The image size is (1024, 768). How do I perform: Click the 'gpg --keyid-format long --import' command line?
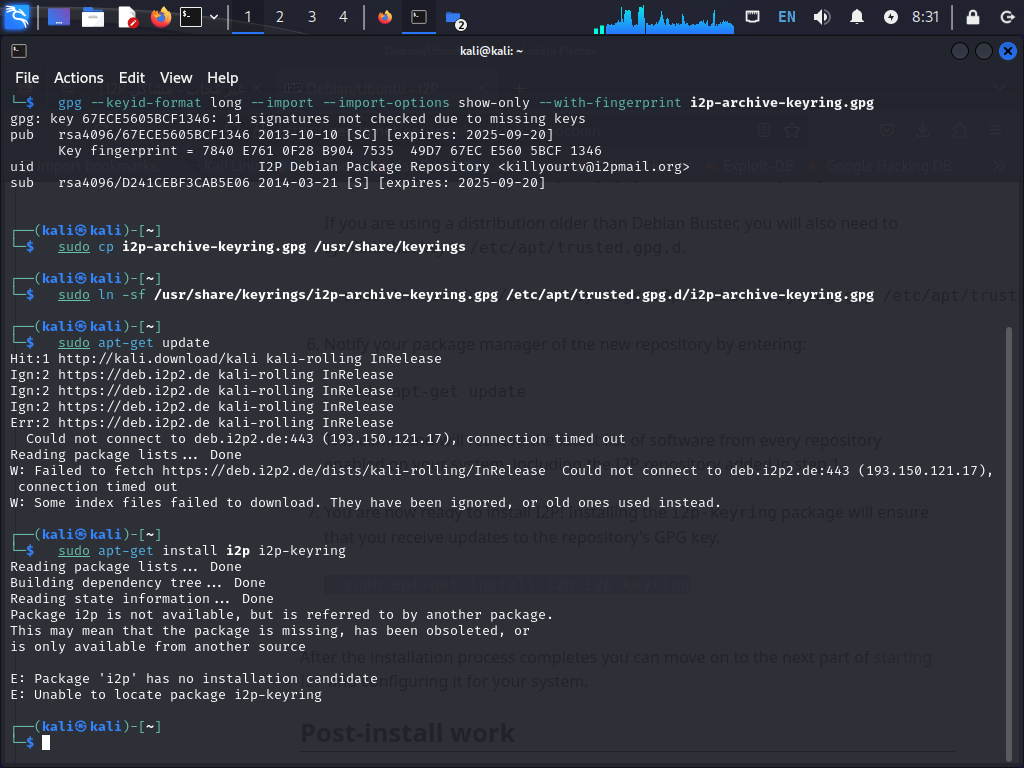pyautogui.click(x=466, y=103)
